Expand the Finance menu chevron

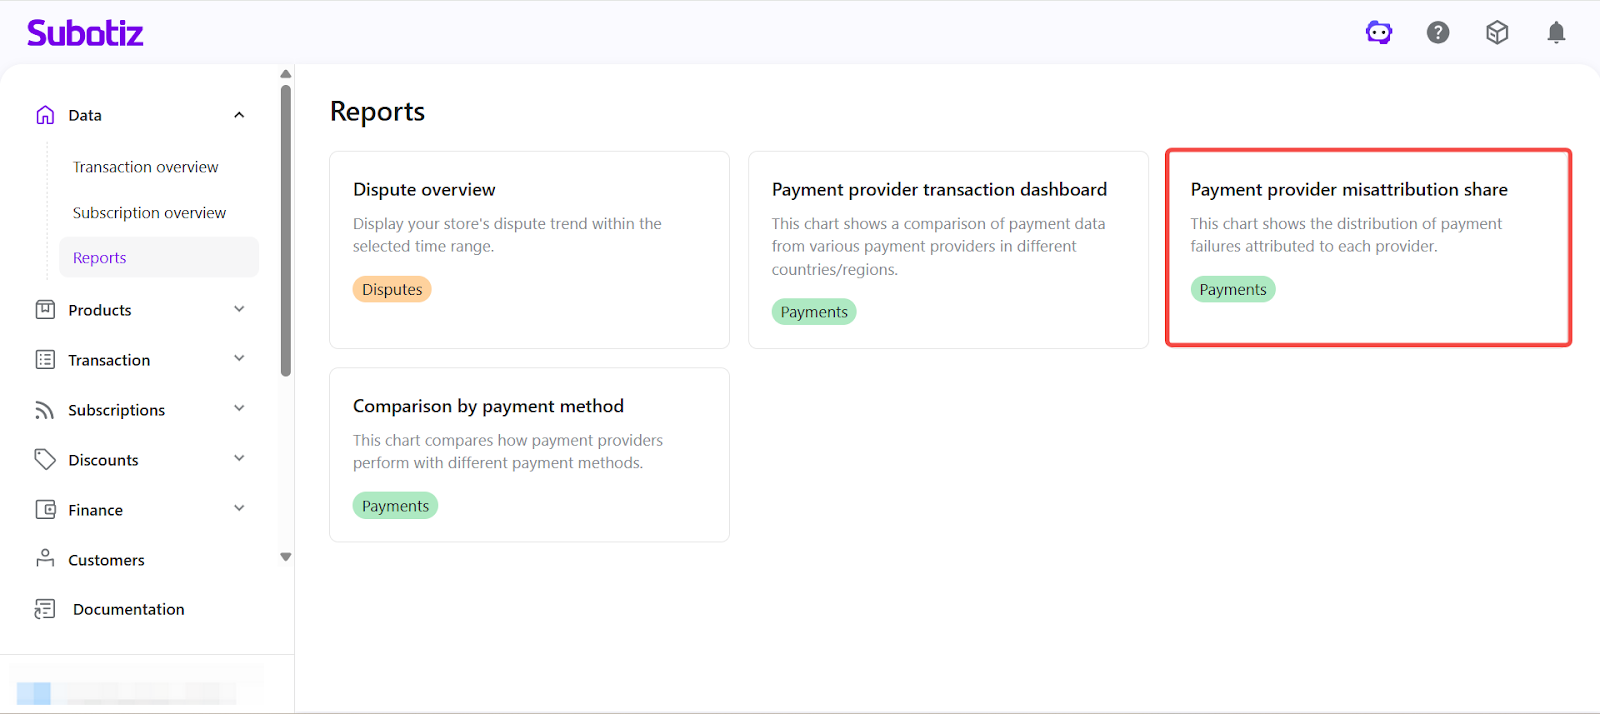(x=239, y=509)
